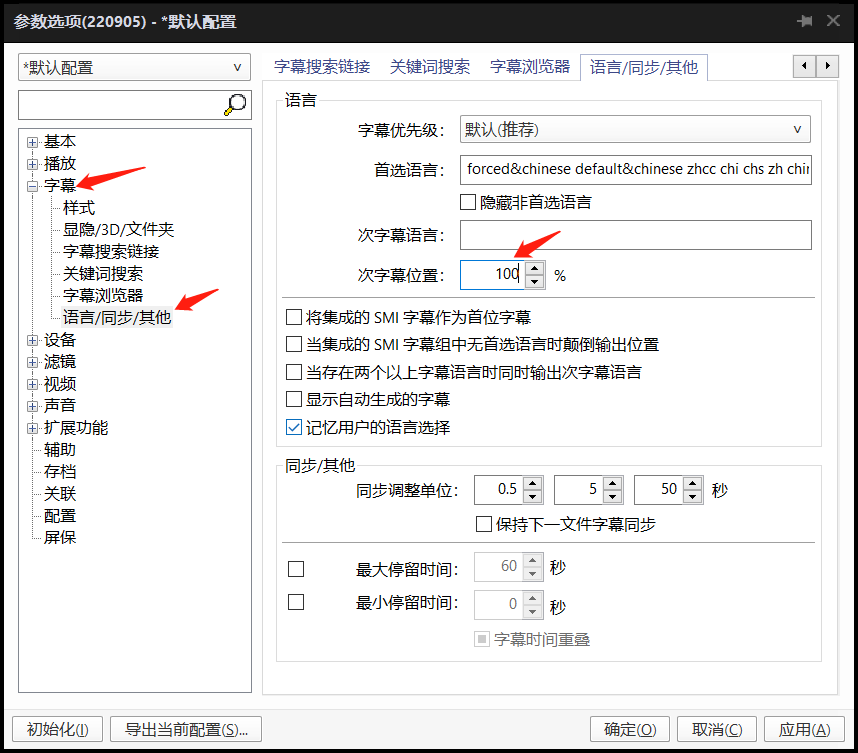Uncheck 记忆用户的语言选择
The image size is (858, 753).
(294, 427)
